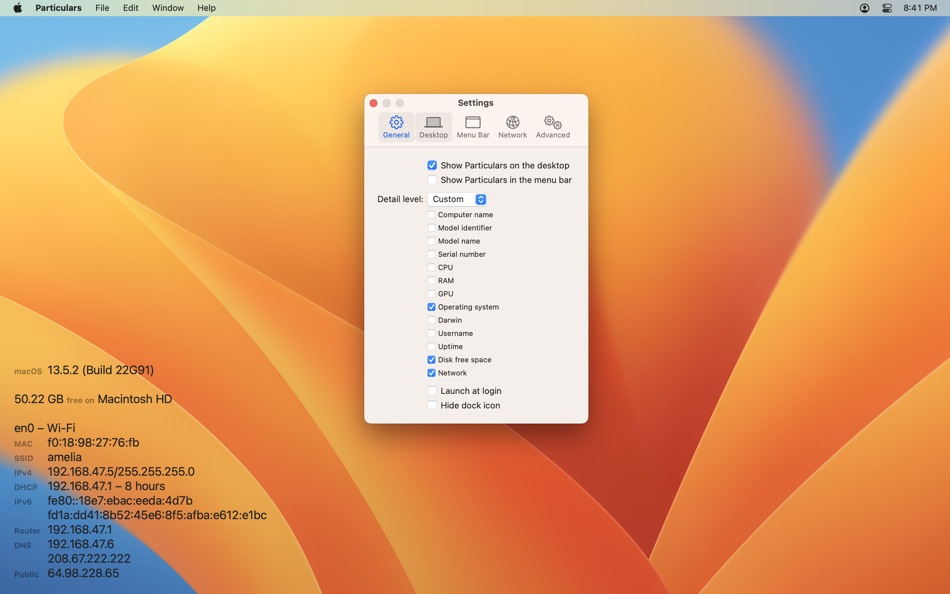Image resolution: width=950 pixels, height=594 pixels.
Task: Click the Router address 192.168.47.1
Action: tap(79, 530)
